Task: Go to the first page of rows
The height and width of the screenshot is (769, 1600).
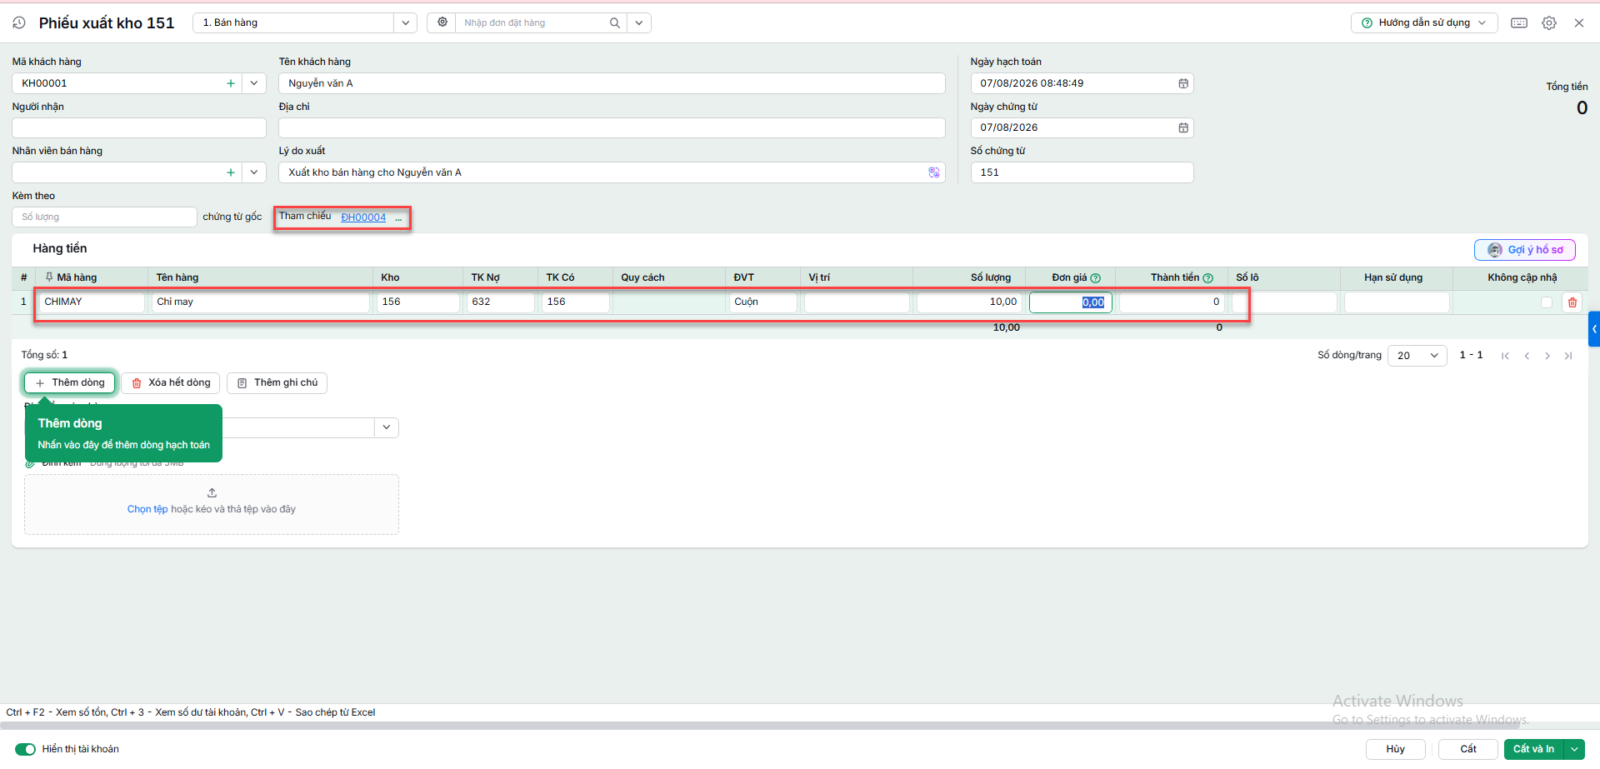Action: (1505, 355)
